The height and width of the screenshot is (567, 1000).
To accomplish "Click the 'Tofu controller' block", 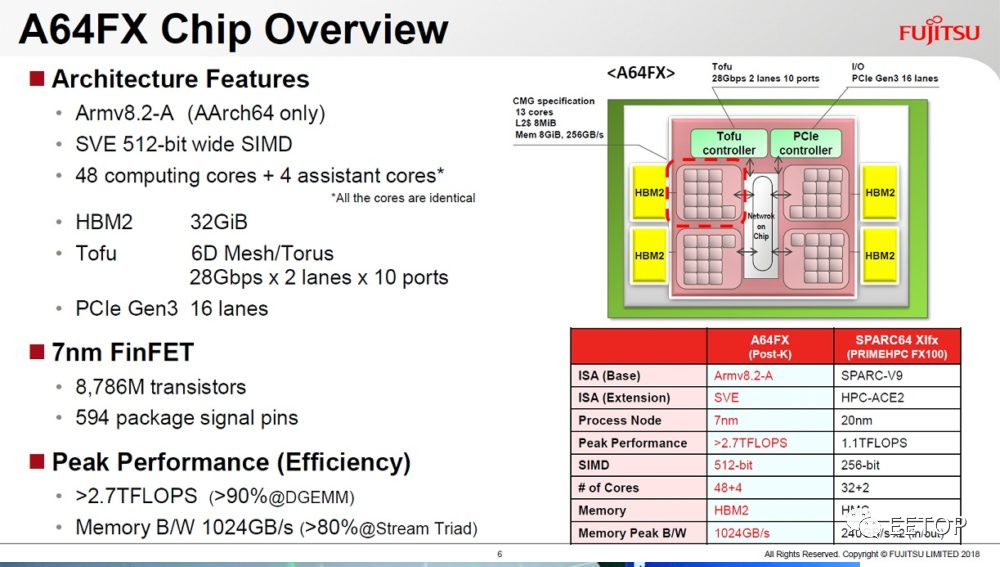I will tap(729, 144).
